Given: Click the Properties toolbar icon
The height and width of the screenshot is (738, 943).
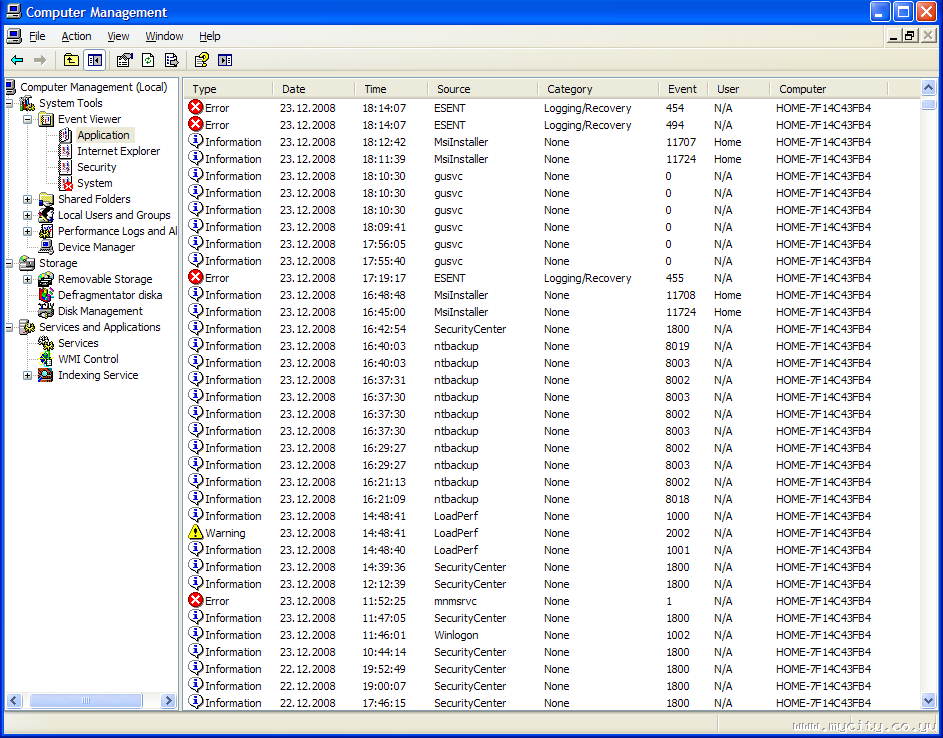Looking at the screenshot, I should [x=125, y=60].
